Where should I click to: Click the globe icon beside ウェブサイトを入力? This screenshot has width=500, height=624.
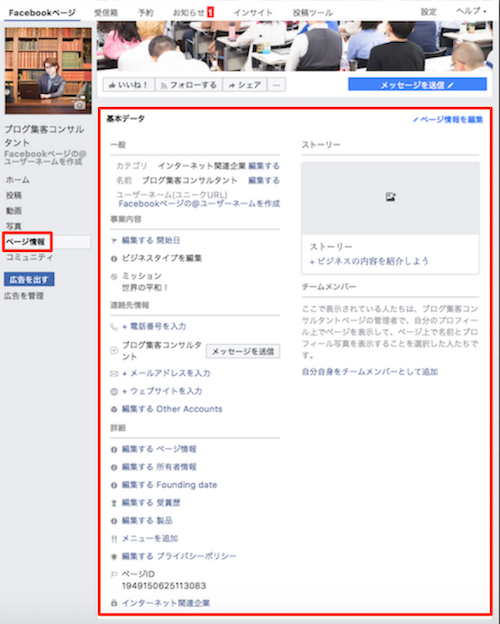pos(114,392)
